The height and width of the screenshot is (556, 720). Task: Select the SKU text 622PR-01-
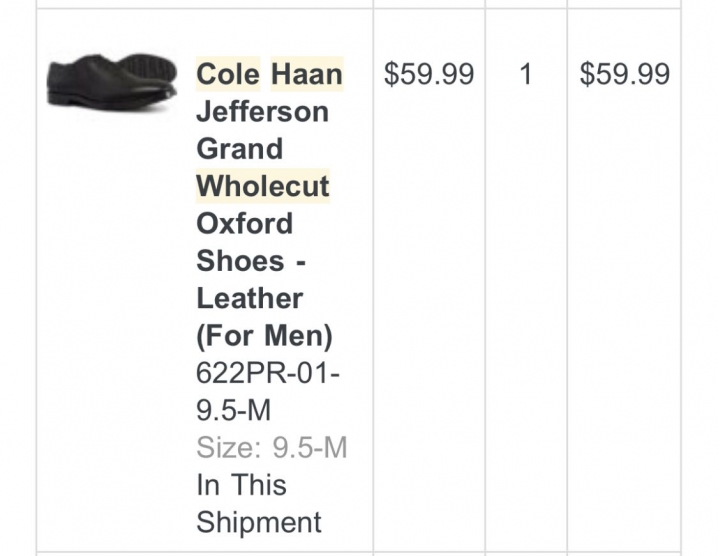pyautogui.click(x=268, y=372)
